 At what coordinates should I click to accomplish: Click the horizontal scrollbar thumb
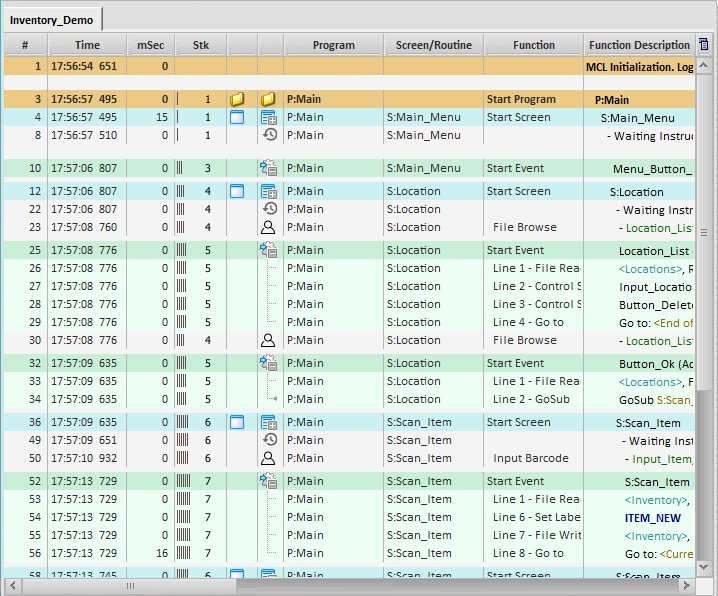point(130,587)
